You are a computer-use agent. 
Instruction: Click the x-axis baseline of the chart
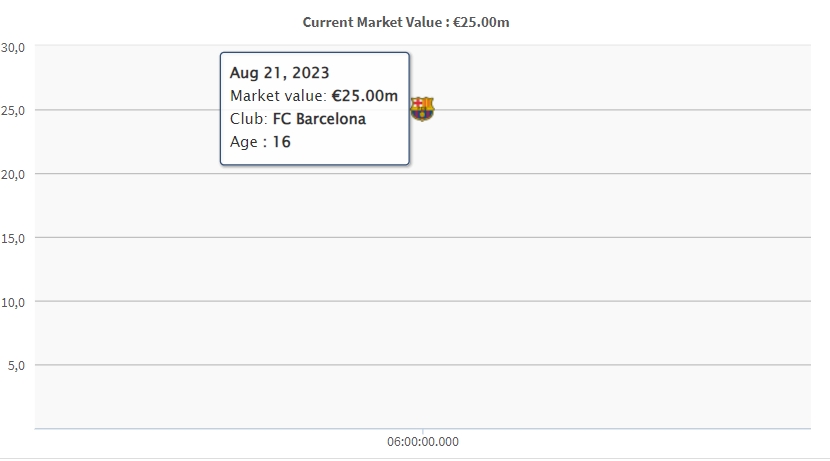[422, 428]
